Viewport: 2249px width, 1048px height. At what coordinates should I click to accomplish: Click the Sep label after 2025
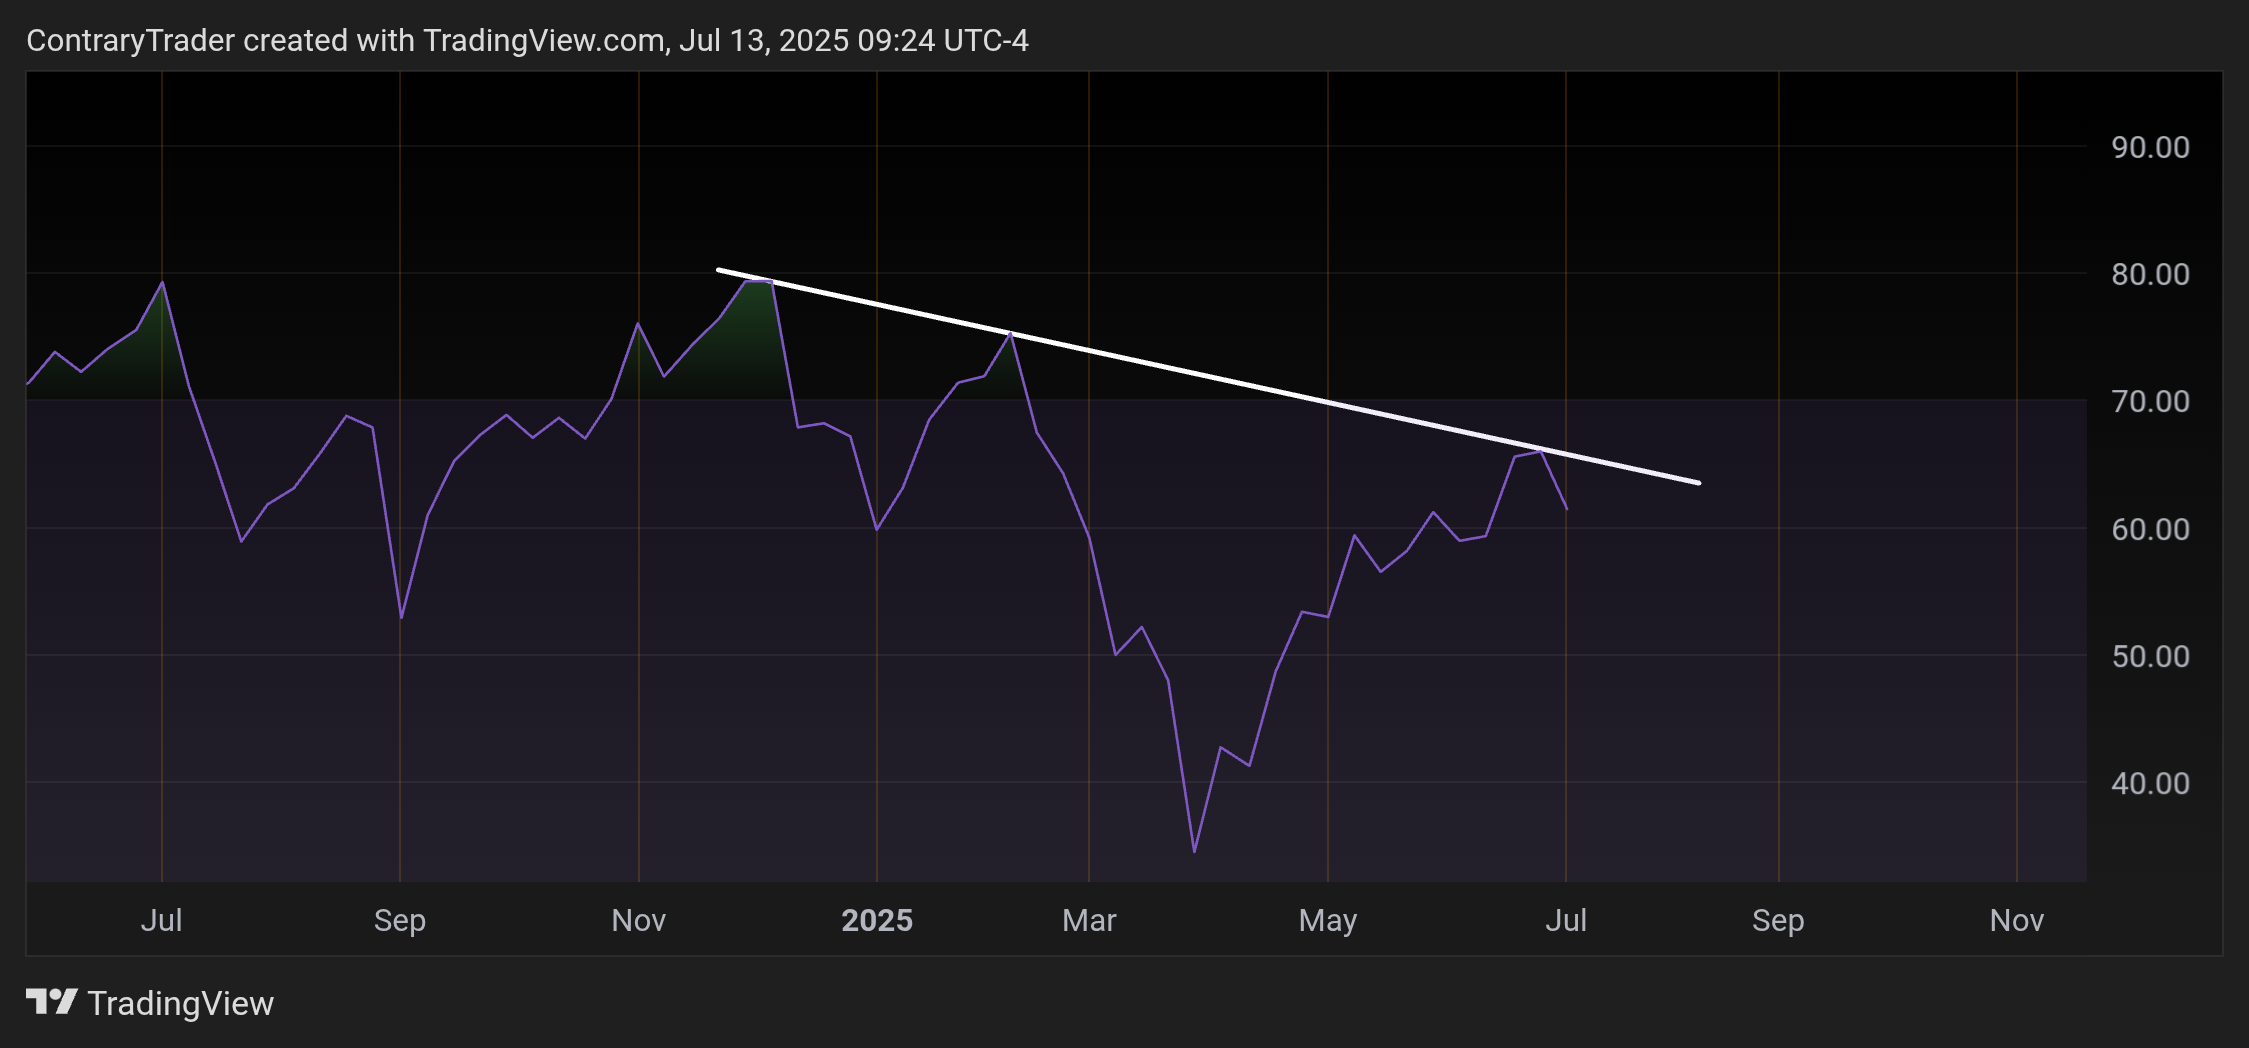pos(1778,920)
